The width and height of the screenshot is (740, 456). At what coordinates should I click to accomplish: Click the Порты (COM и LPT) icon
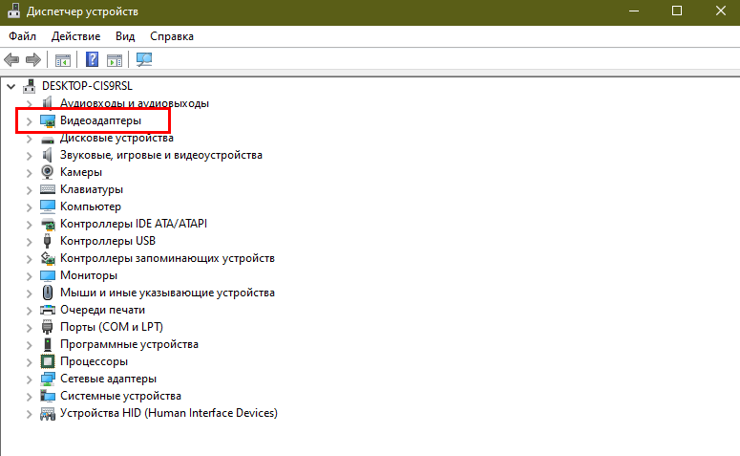tap(47, 327)
